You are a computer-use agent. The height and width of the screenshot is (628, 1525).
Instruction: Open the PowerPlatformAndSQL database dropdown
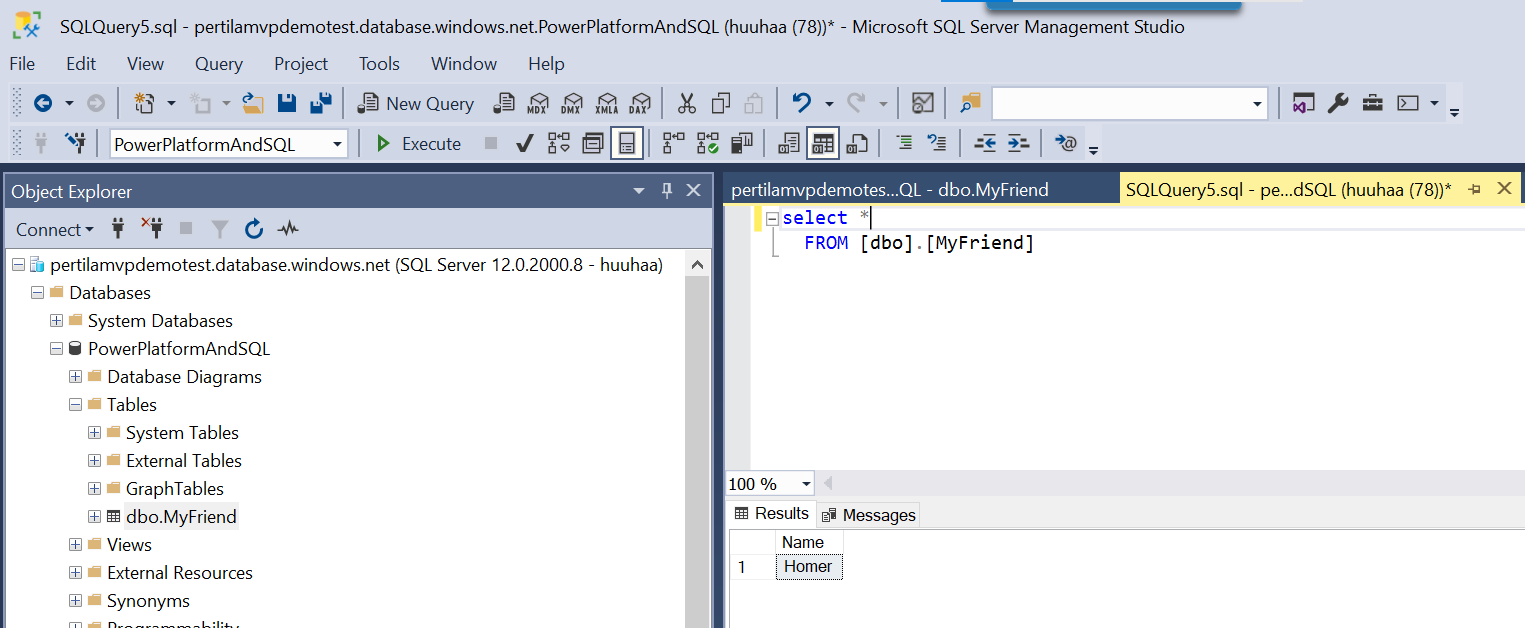click(337, 144)
